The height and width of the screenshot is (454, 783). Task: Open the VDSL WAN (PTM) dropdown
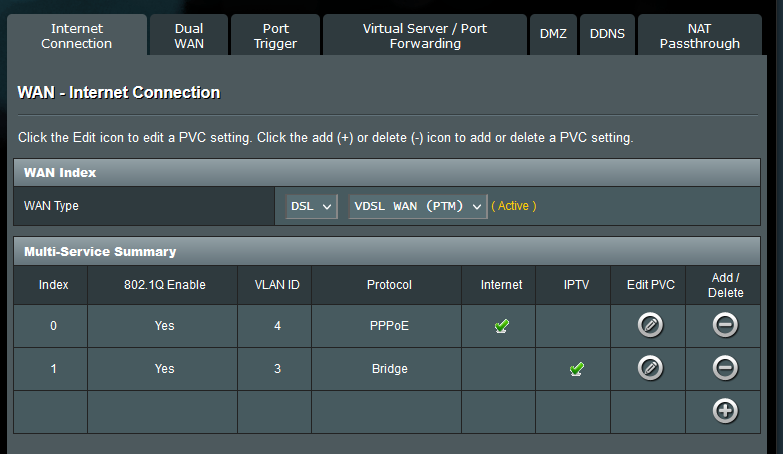(x=417, y=206)
